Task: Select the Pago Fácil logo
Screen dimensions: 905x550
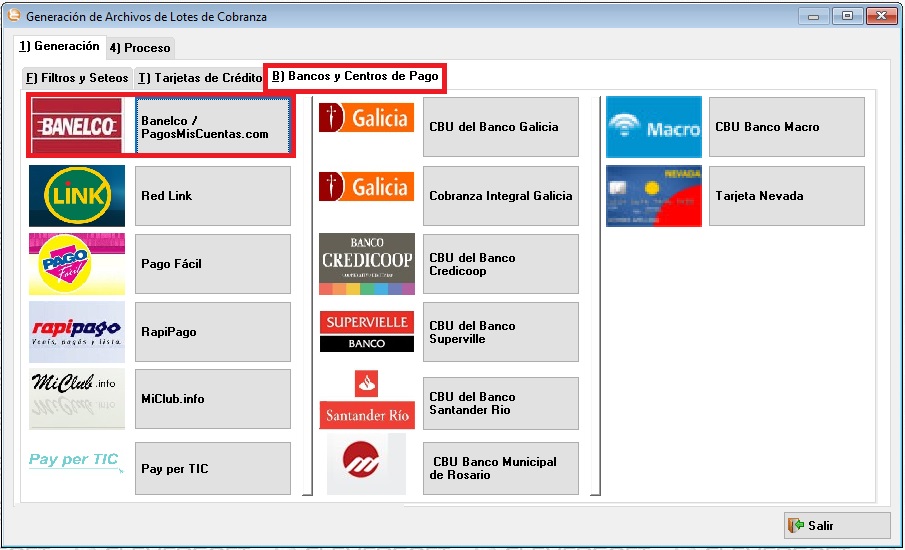Action: click(x=77, y=264)
